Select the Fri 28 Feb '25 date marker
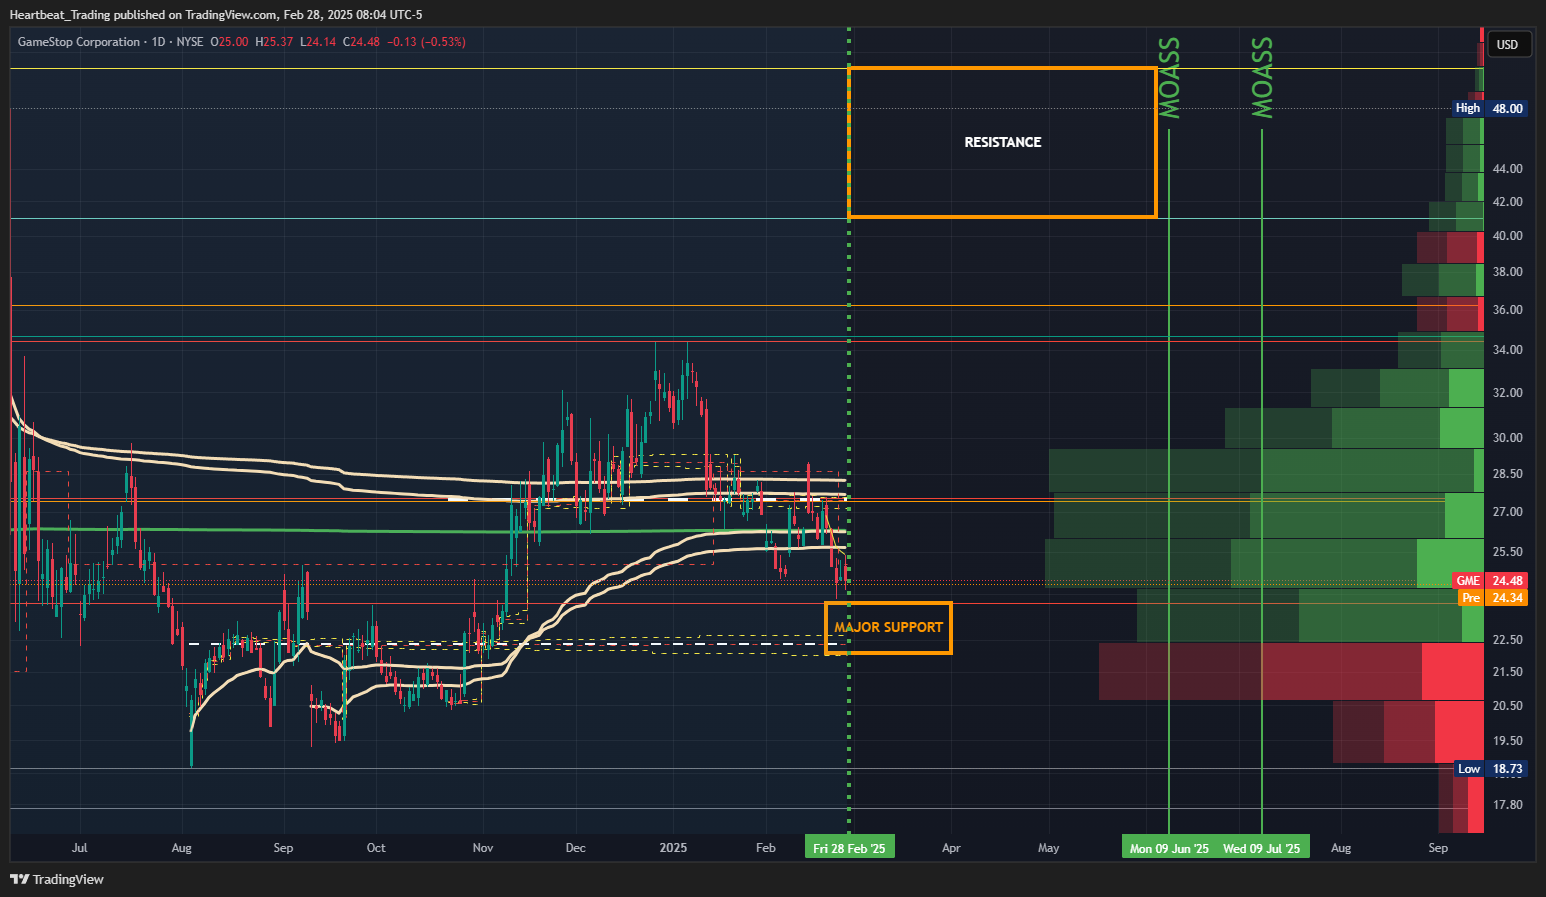The width and height of the screenshot is (1546, 897). 849,848
